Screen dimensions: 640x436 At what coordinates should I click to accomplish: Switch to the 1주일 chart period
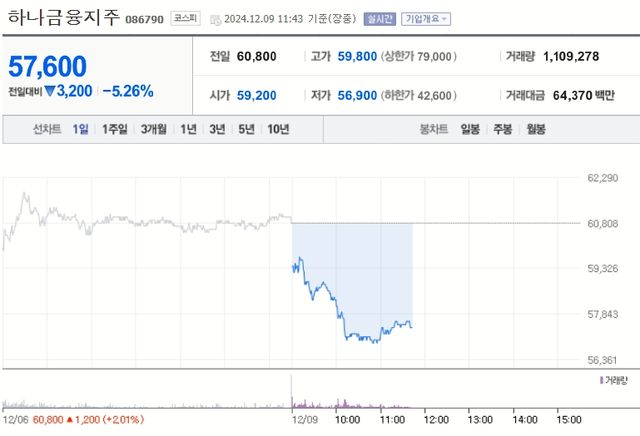coord(115,129)
